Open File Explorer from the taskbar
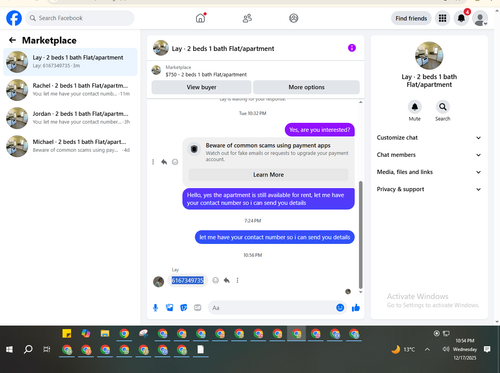Viewport: 500px width, 373px height. coord(105,333)
